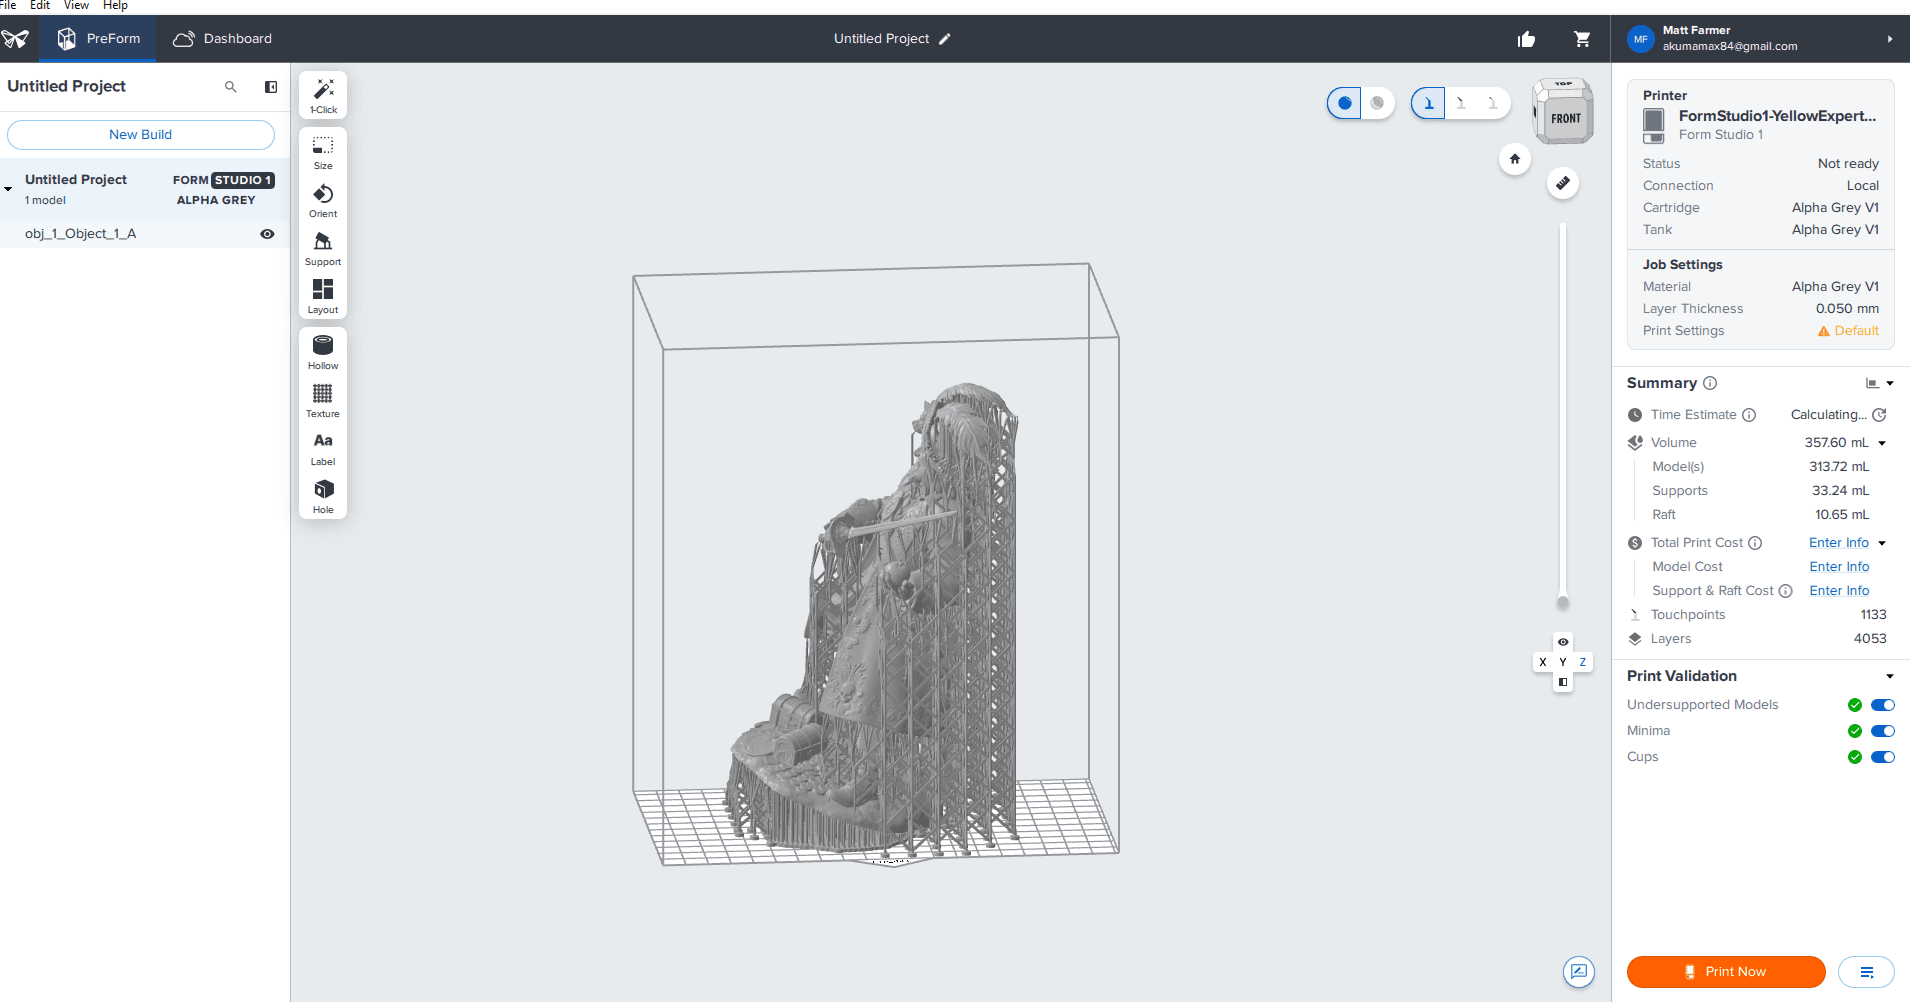
Task: Expand the Volume breakdown arrow
Action: (1882, 443)
